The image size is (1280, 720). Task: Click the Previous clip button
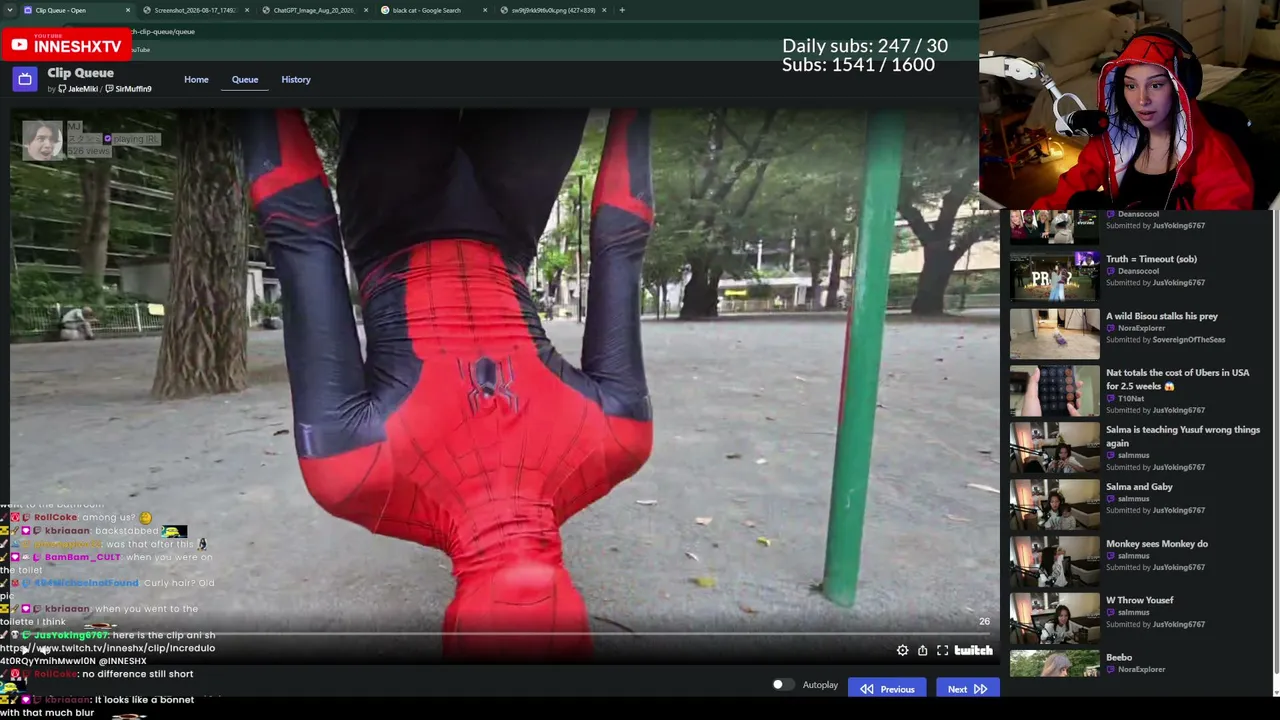point(886,689)
